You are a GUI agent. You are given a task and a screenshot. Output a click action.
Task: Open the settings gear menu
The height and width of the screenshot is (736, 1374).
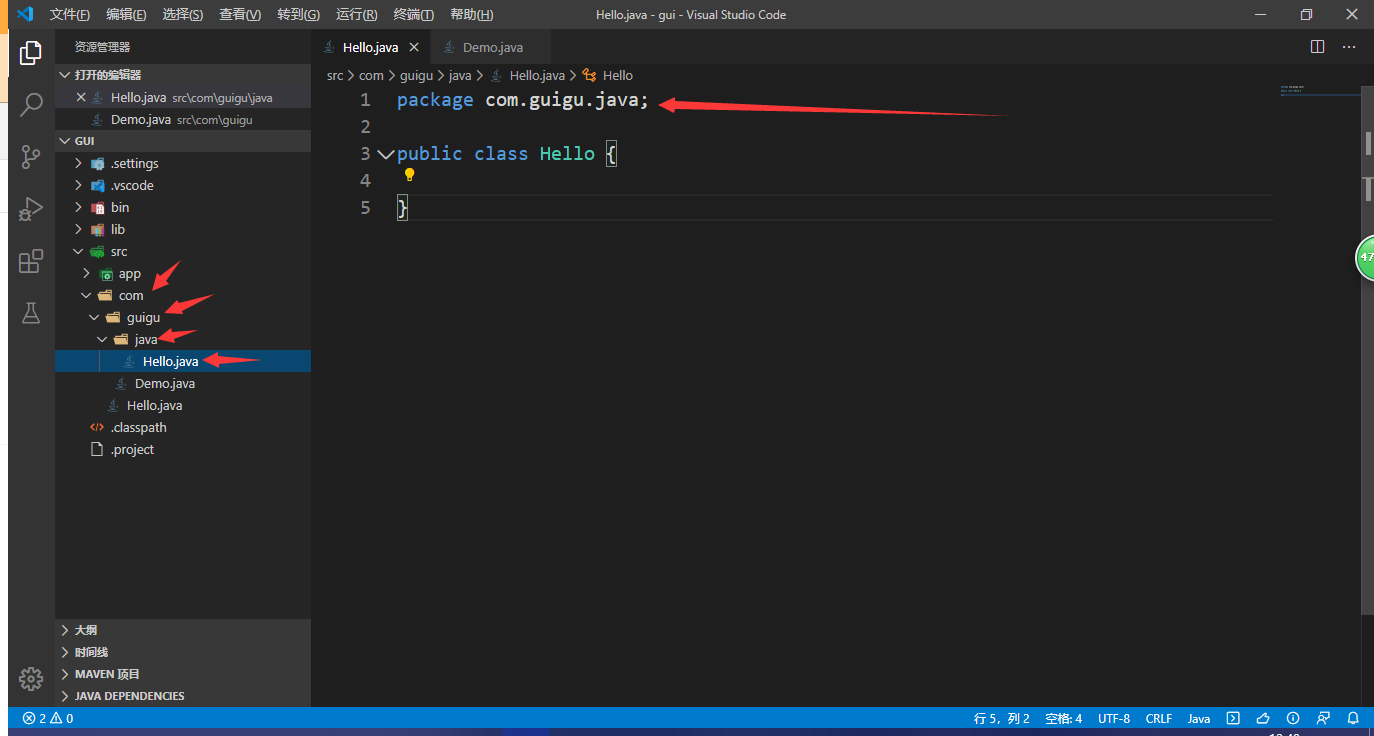(30, 679)
